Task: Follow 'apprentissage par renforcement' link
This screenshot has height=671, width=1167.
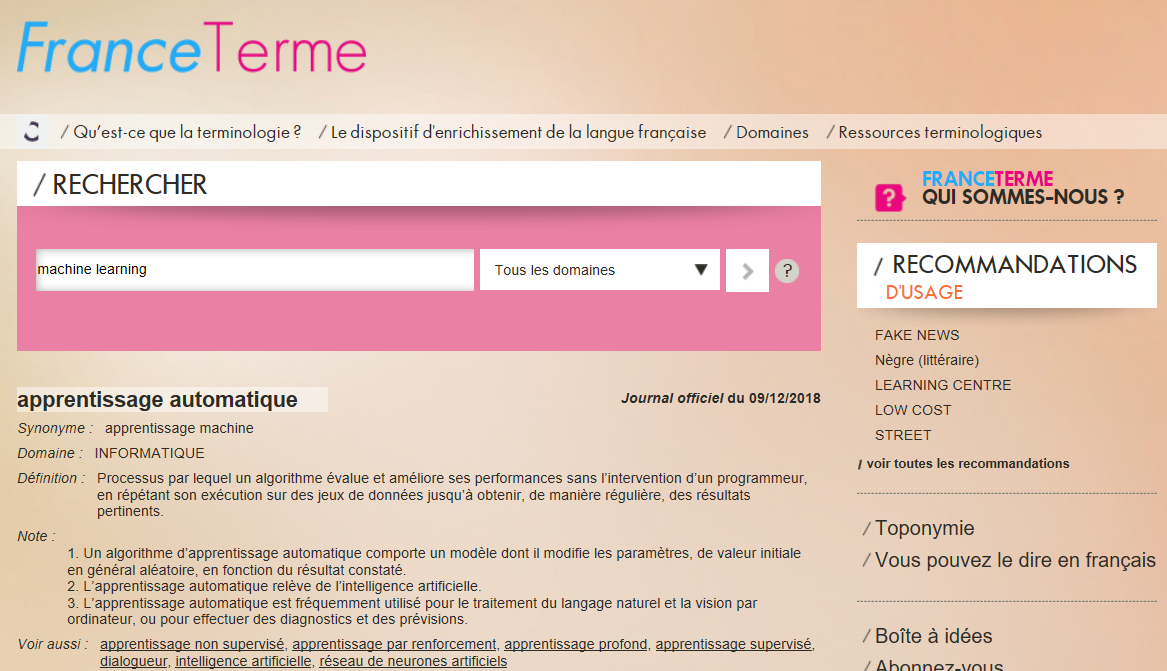Action: point(394,644)
